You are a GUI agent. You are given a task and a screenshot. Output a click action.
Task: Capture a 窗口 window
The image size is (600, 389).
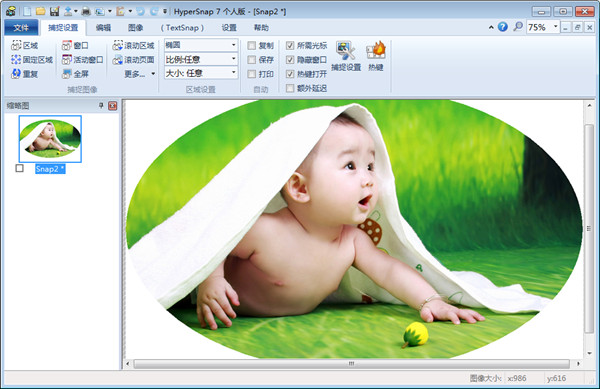coord(75,46)
